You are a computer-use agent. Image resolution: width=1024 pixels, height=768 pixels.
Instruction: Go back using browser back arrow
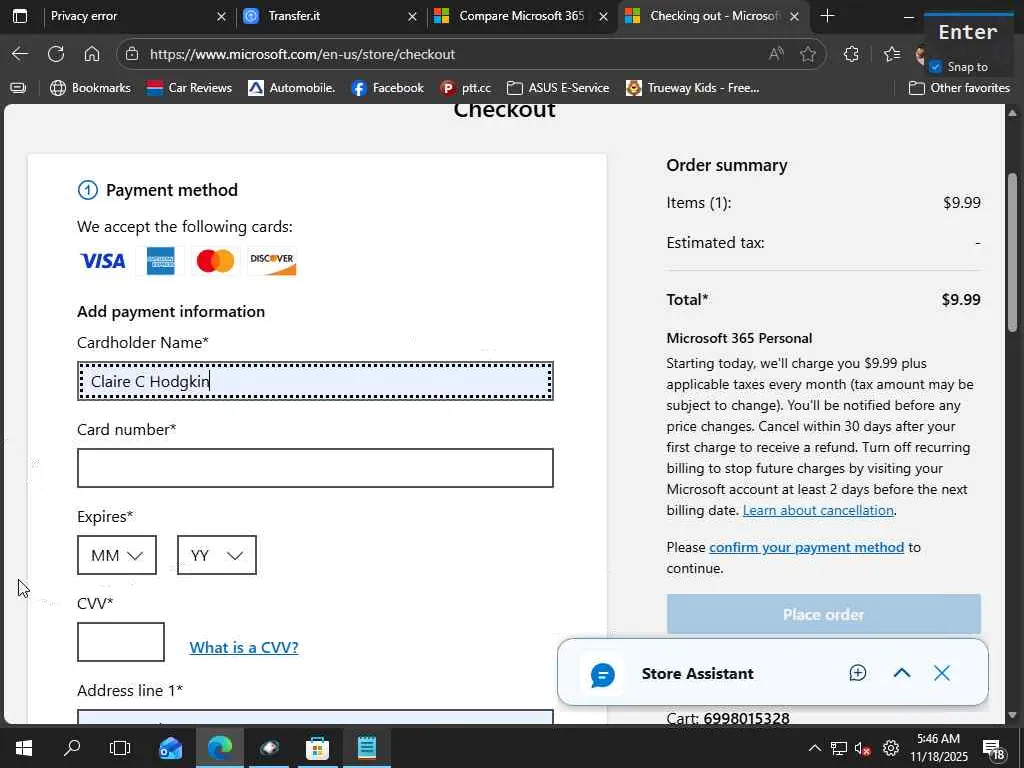pos(20,54)
